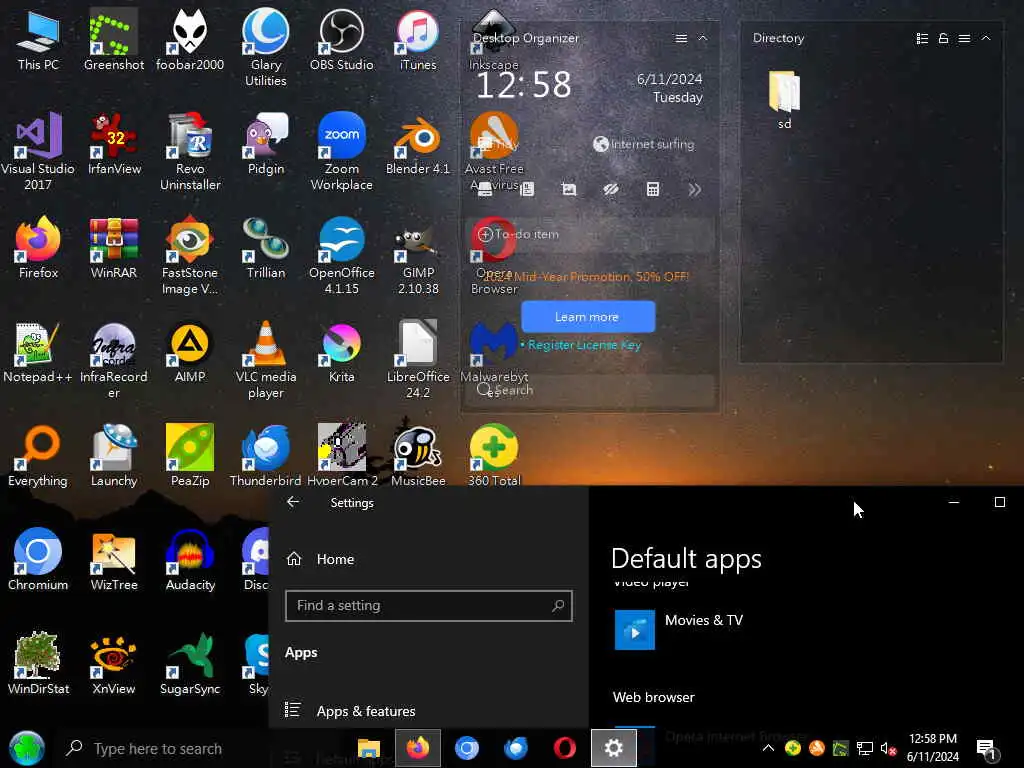Open Thunderbird desktop shortcut
1024x768 pixels.
266,455
